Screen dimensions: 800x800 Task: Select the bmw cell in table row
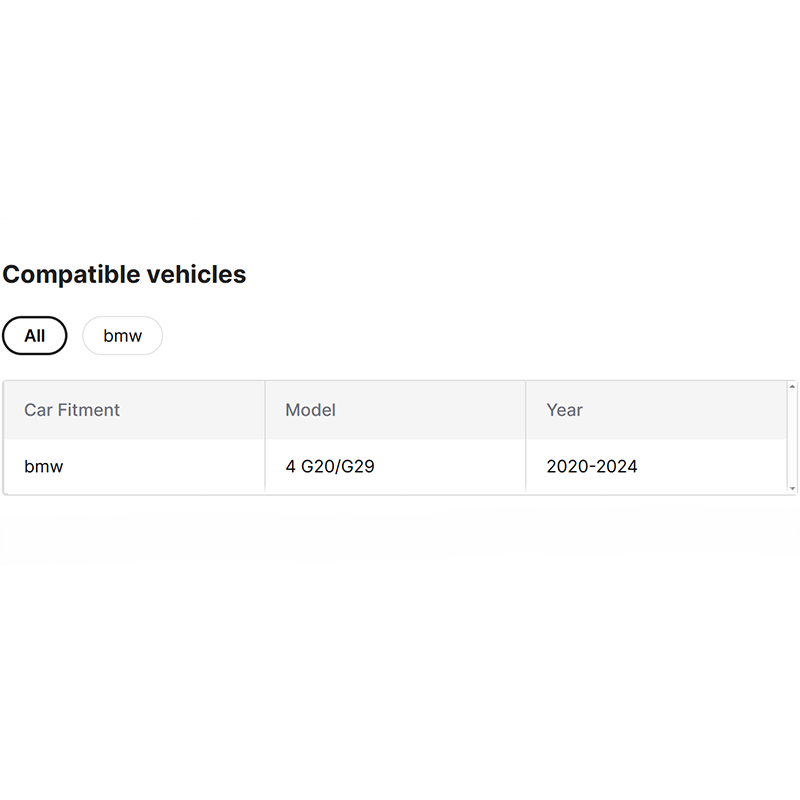(x=44, y=466)
